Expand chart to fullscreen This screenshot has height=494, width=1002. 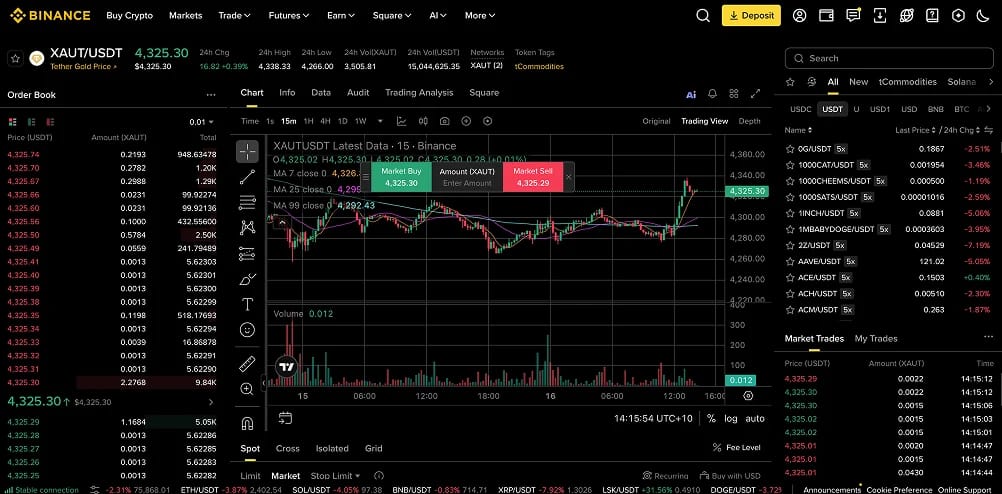755,94
